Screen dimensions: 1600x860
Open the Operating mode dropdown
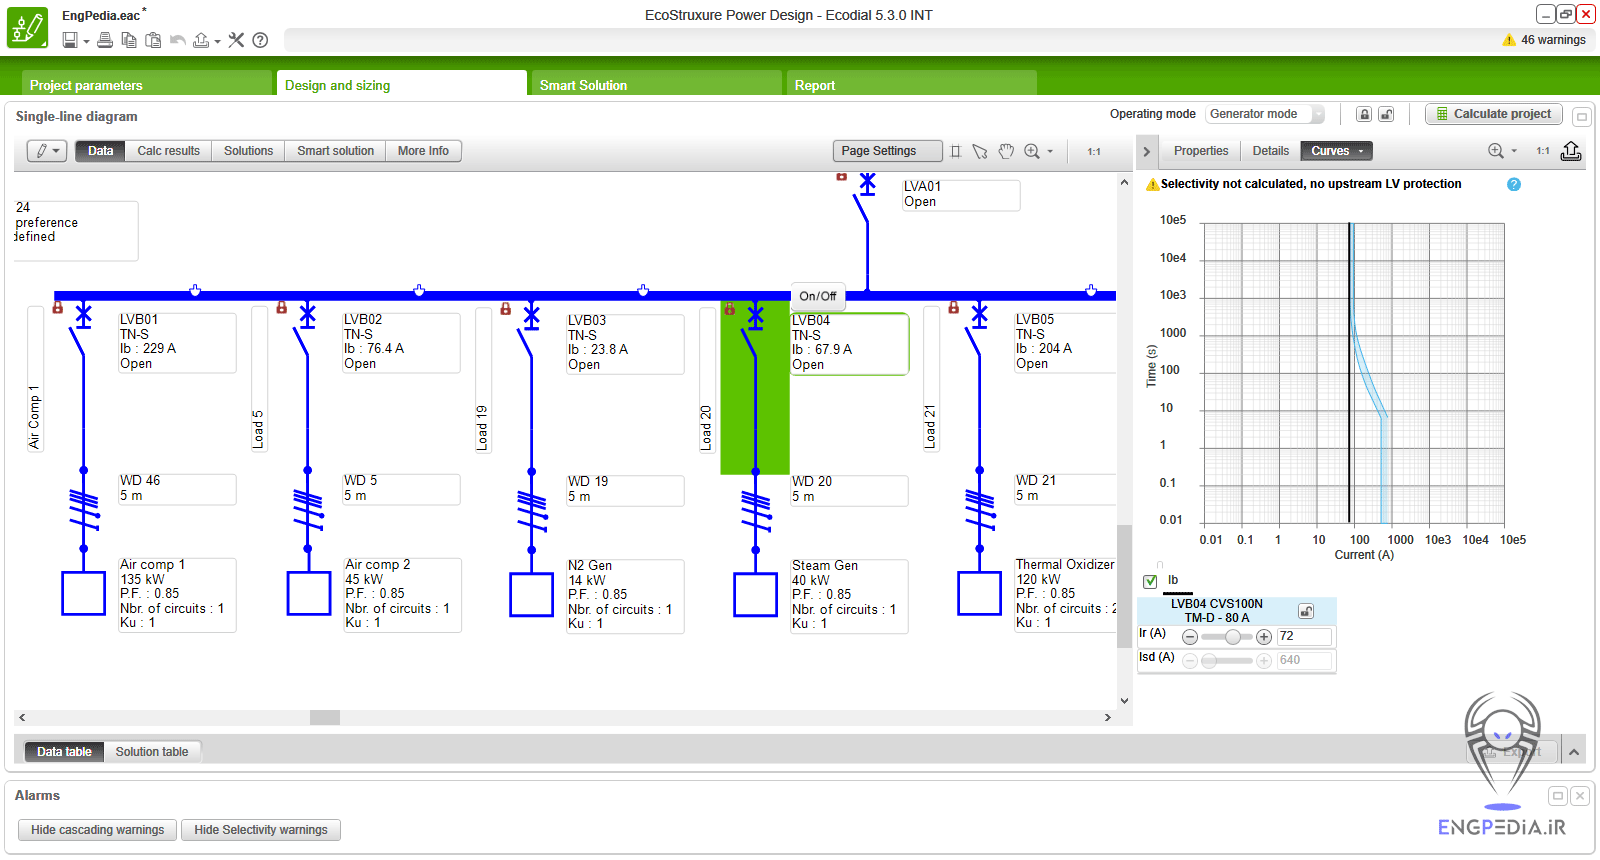point(1265,114)
